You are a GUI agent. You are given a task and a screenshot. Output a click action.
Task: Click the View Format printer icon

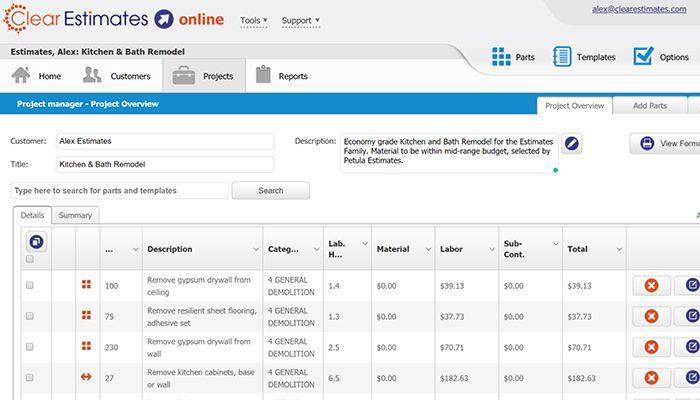tap(647, 143)
